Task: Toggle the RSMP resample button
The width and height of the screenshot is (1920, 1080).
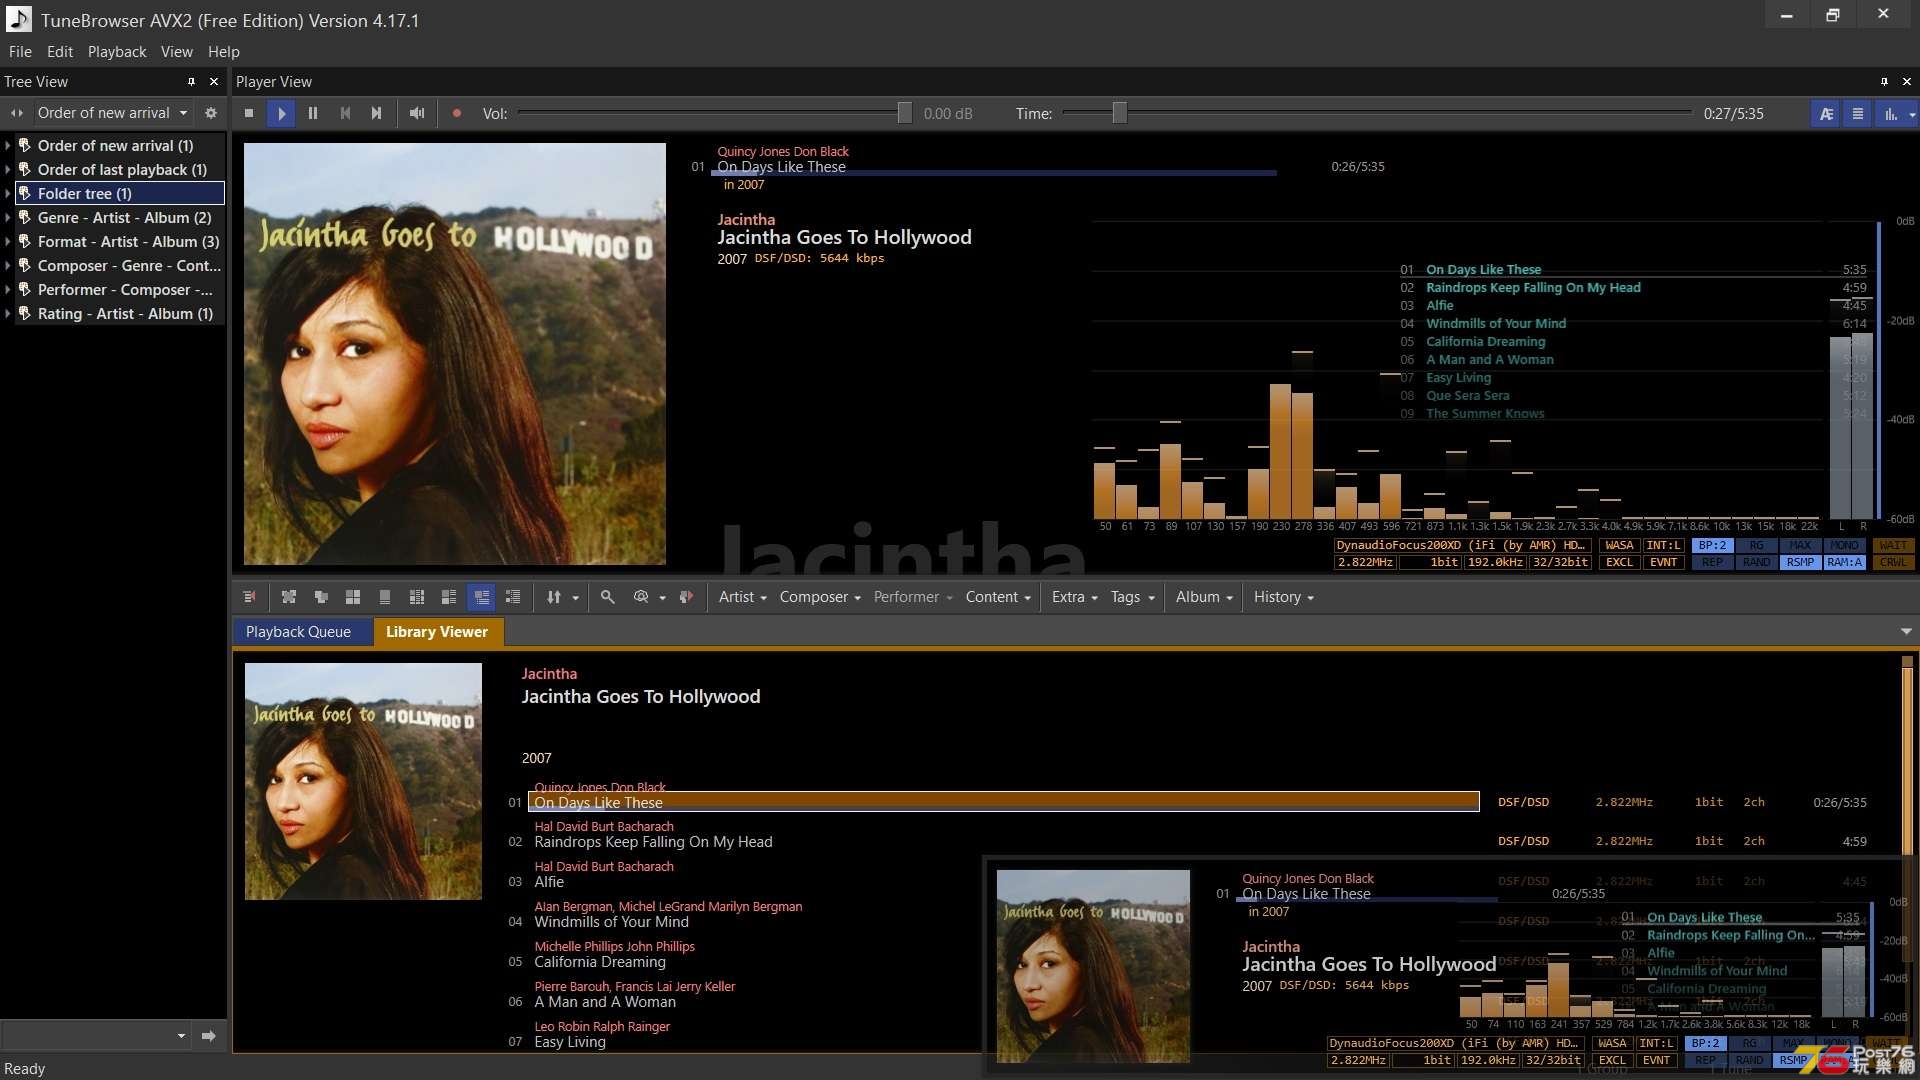Action: tap(1800, 562)
